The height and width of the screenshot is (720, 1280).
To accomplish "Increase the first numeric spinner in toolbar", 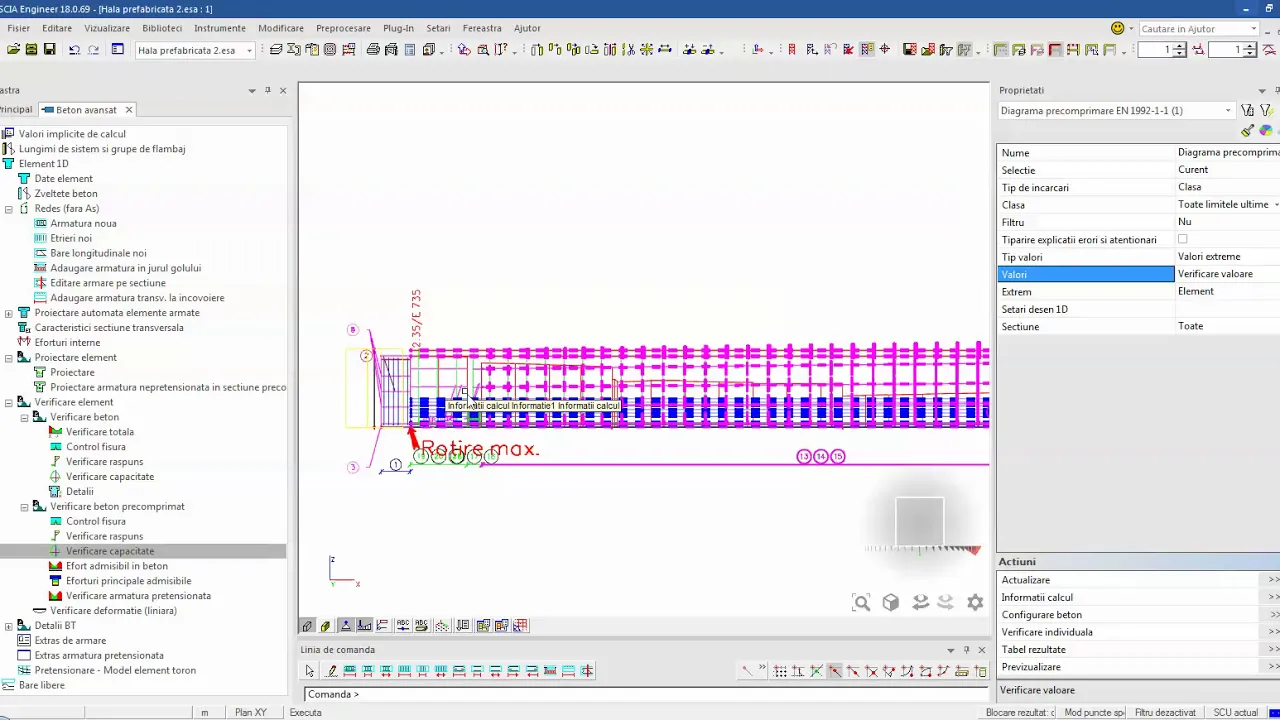I will (1180, 46).
